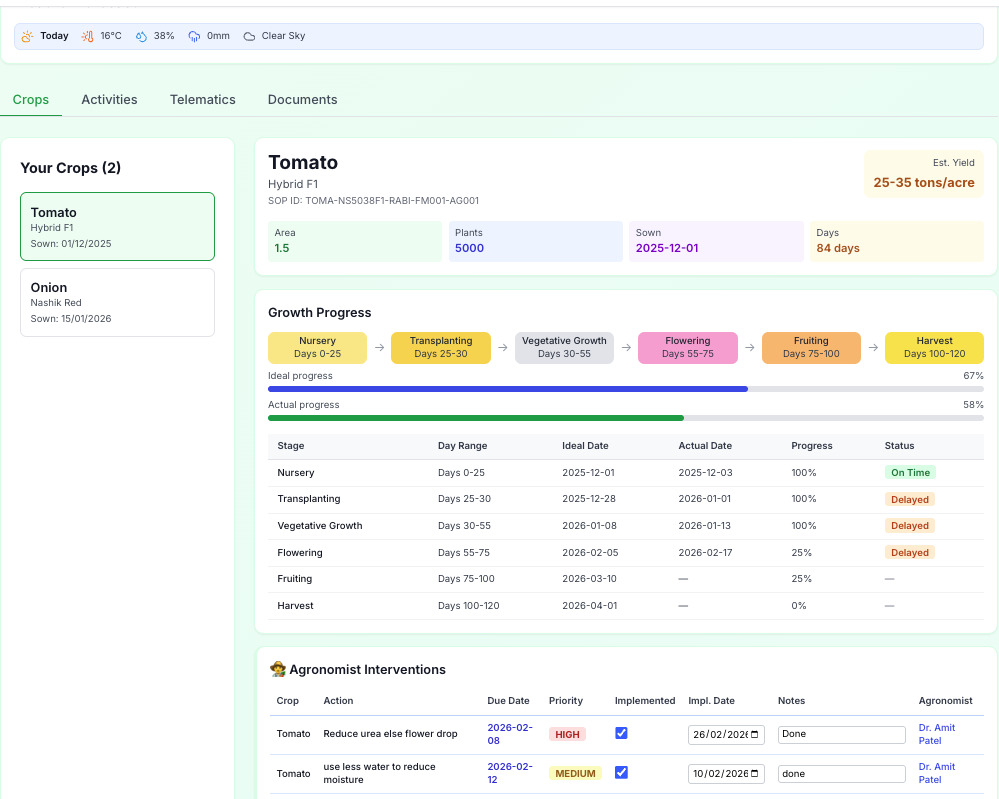This screenshot has width=999, height=799.
Task: Click the 58% actual progress value
Action: [973, 405]
